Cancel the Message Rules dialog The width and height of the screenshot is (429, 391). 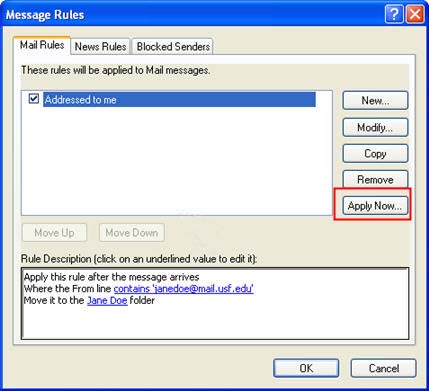point(384,368)
